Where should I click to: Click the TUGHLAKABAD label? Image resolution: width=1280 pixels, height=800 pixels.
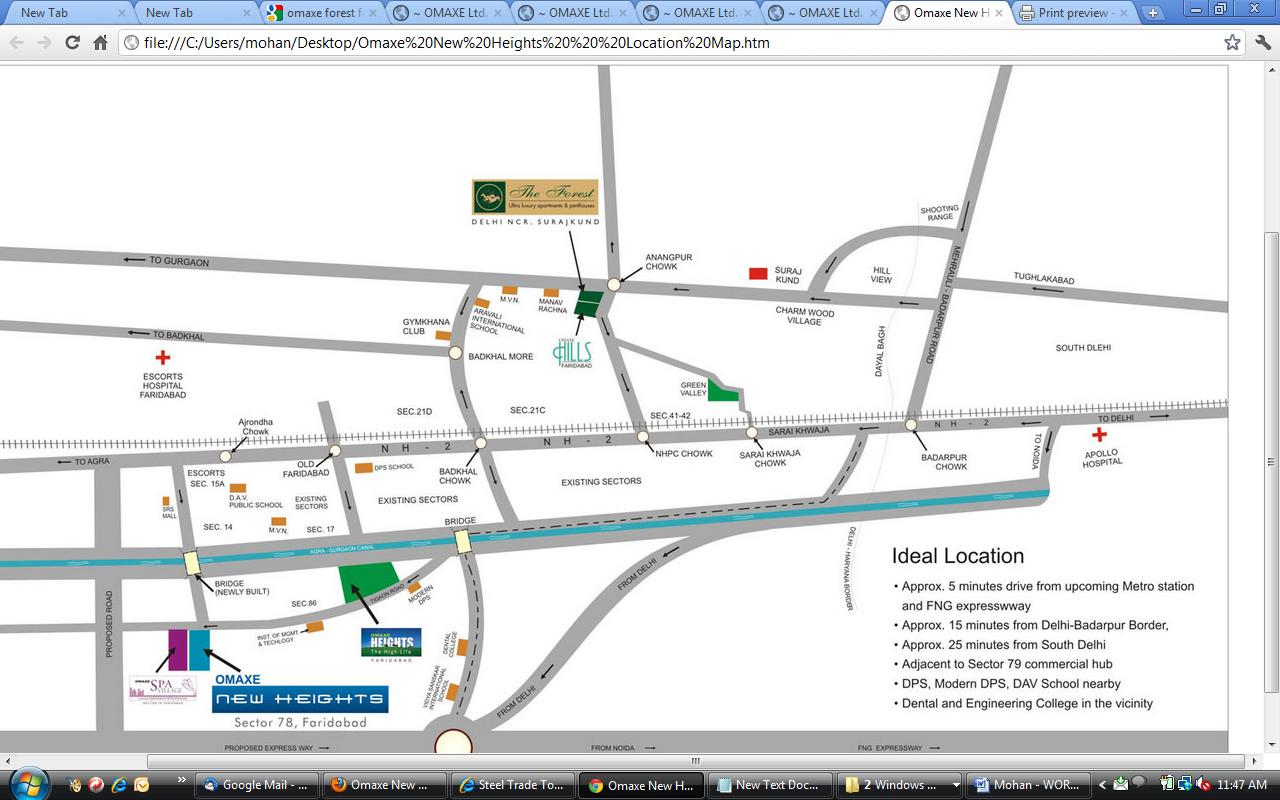pos(1044,279)
